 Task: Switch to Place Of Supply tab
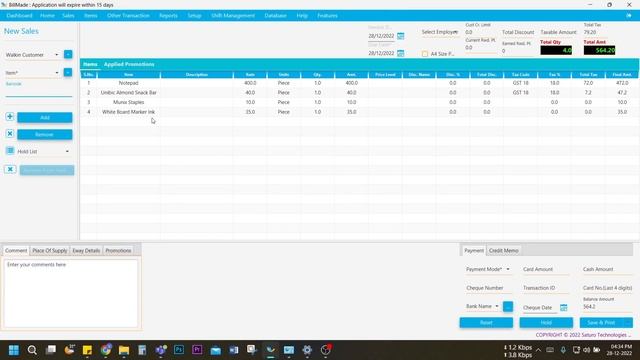(x=50, y=251)
